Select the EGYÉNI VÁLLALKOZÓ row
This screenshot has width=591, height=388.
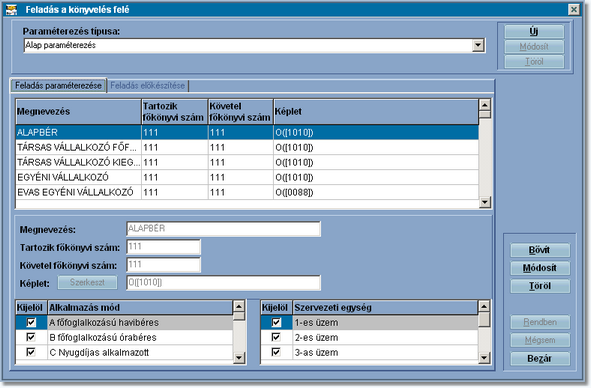247,177
